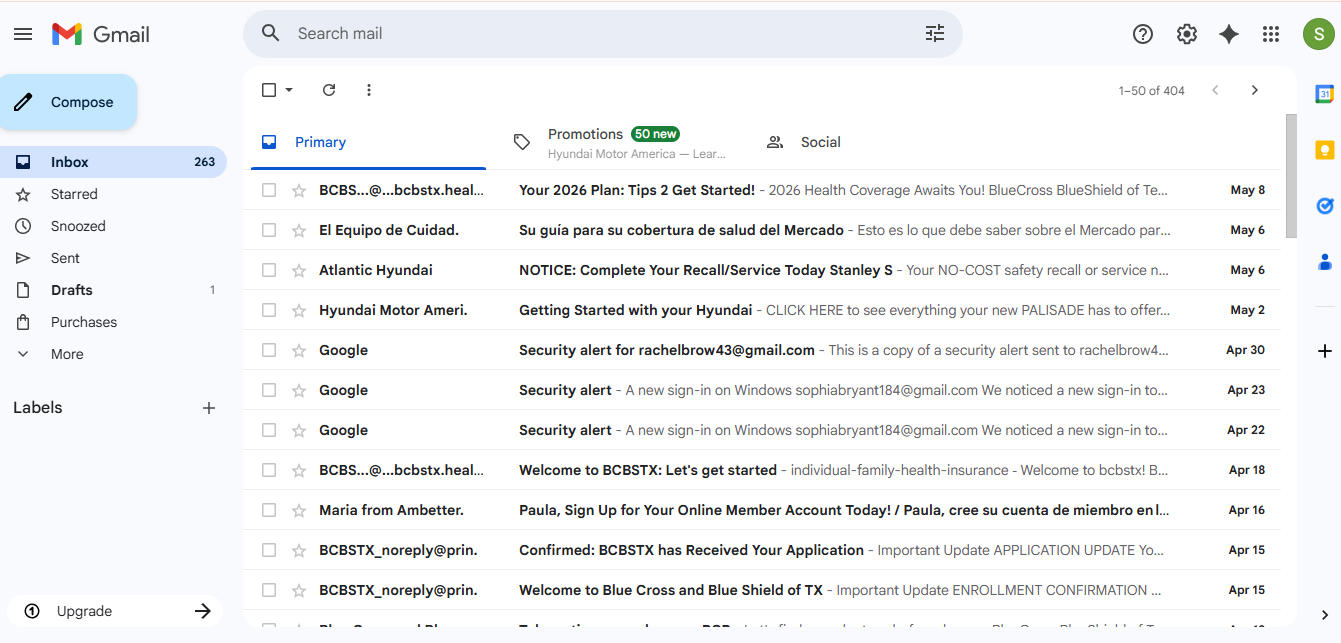Switch to the Promotions tab

click(x=621, y=142)
